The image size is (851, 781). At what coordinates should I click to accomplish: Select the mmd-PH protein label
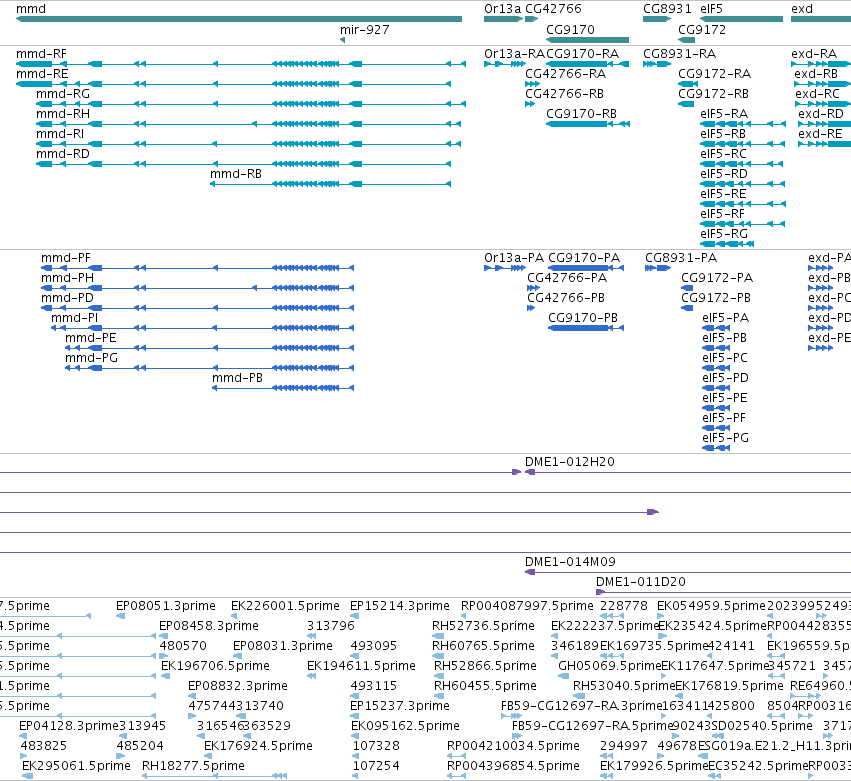point(67,278)
